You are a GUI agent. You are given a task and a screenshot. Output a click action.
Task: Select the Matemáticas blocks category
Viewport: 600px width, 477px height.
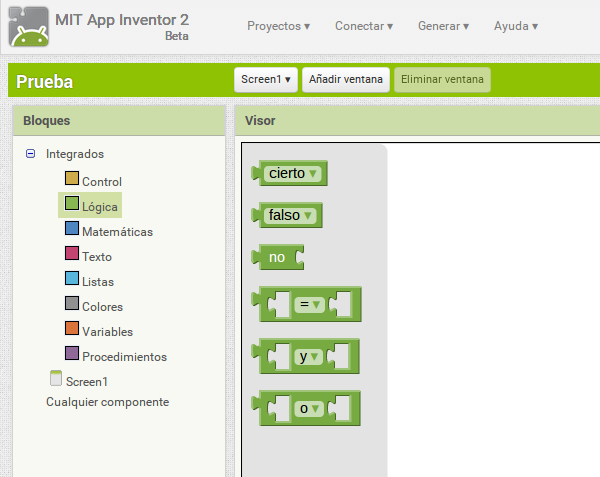coord(117,232)
